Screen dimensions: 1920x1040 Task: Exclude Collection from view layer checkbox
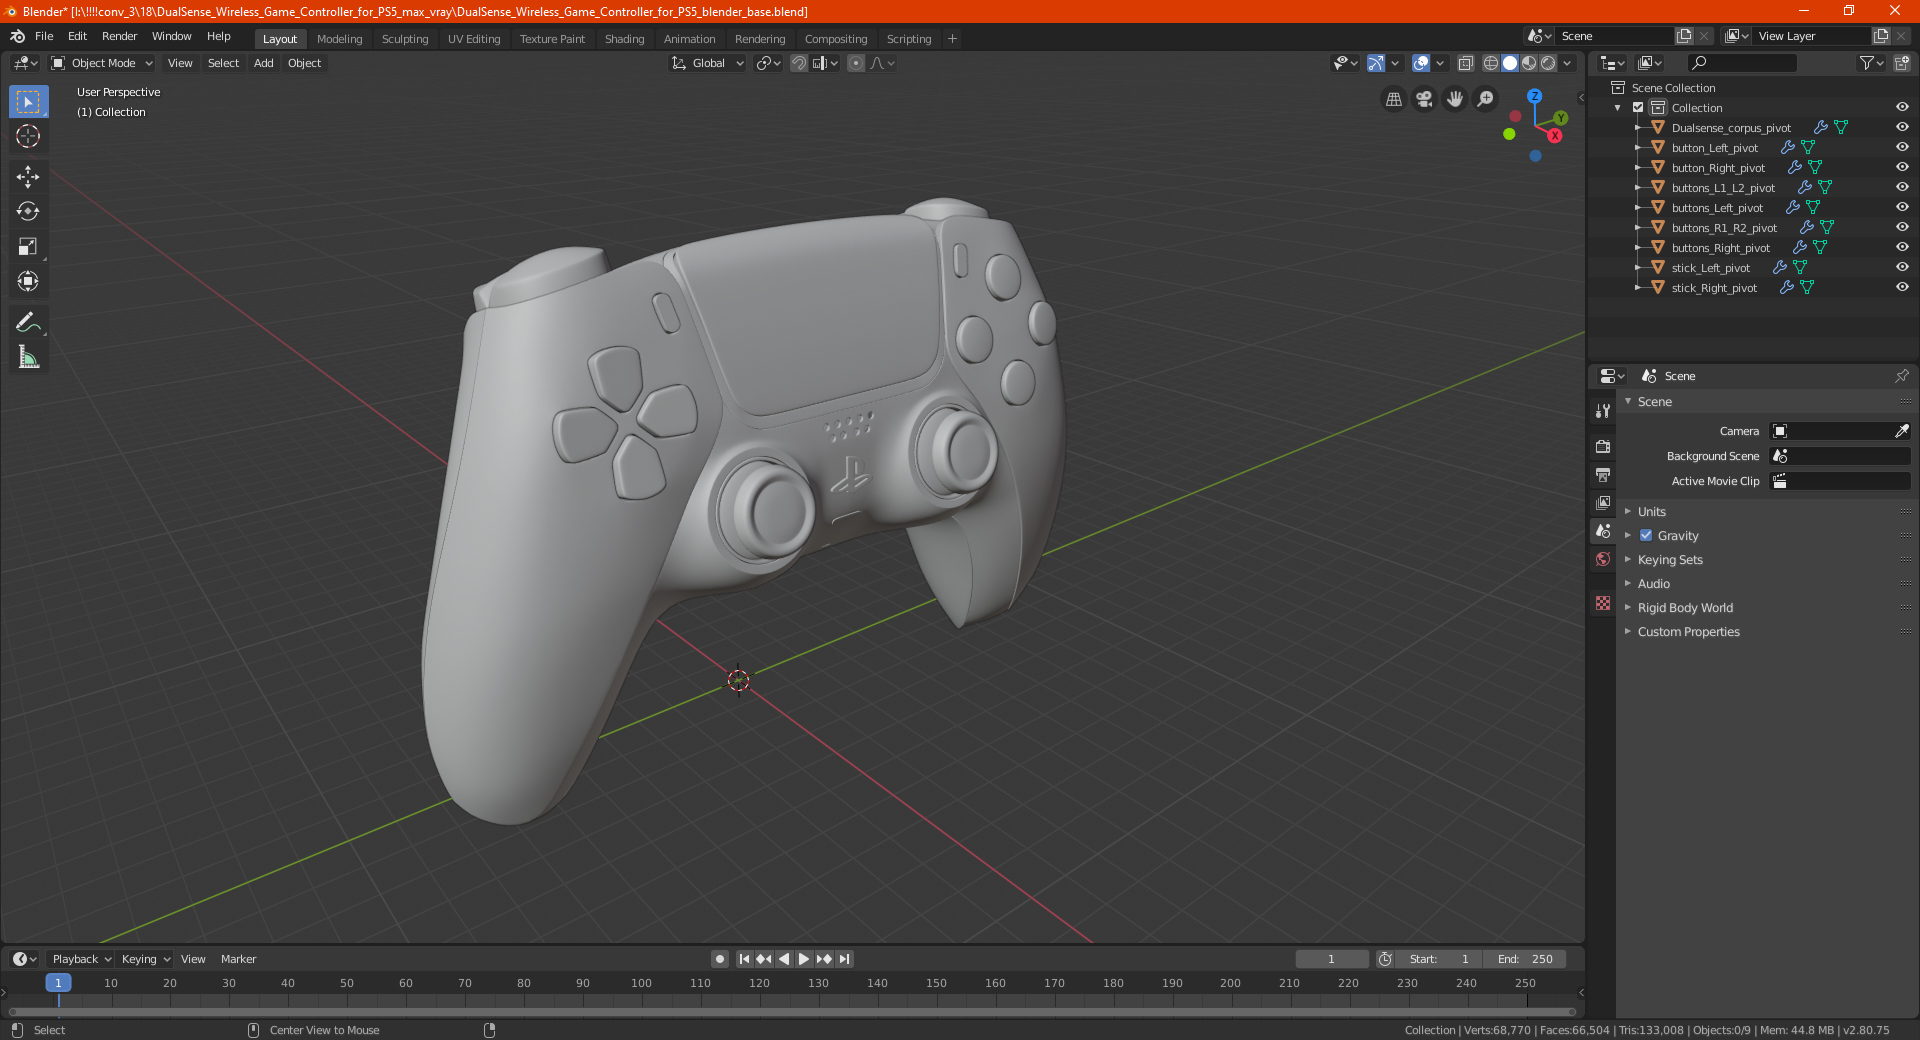pos(1638,107)
